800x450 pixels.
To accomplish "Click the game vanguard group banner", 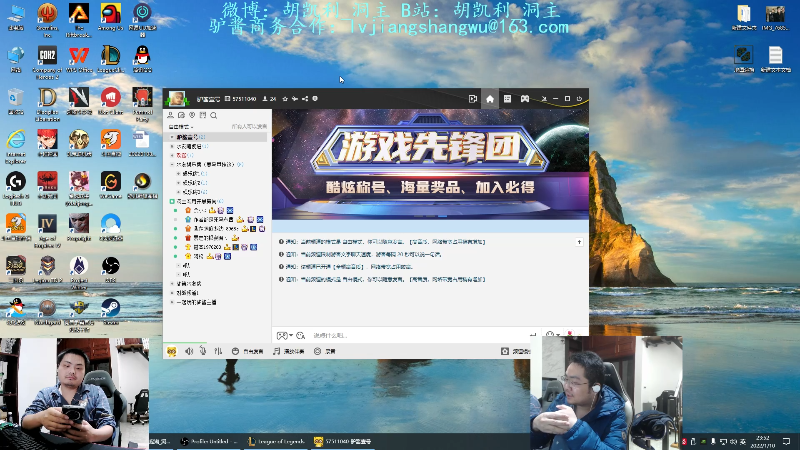I will click(x=430, y=164).
